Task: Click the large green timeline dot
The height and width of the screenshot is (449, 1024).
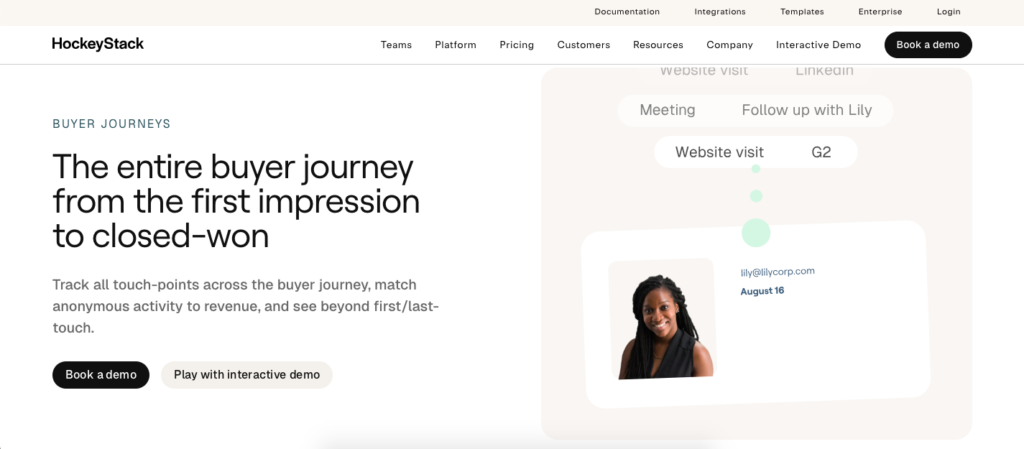Action: pos(756,232)
